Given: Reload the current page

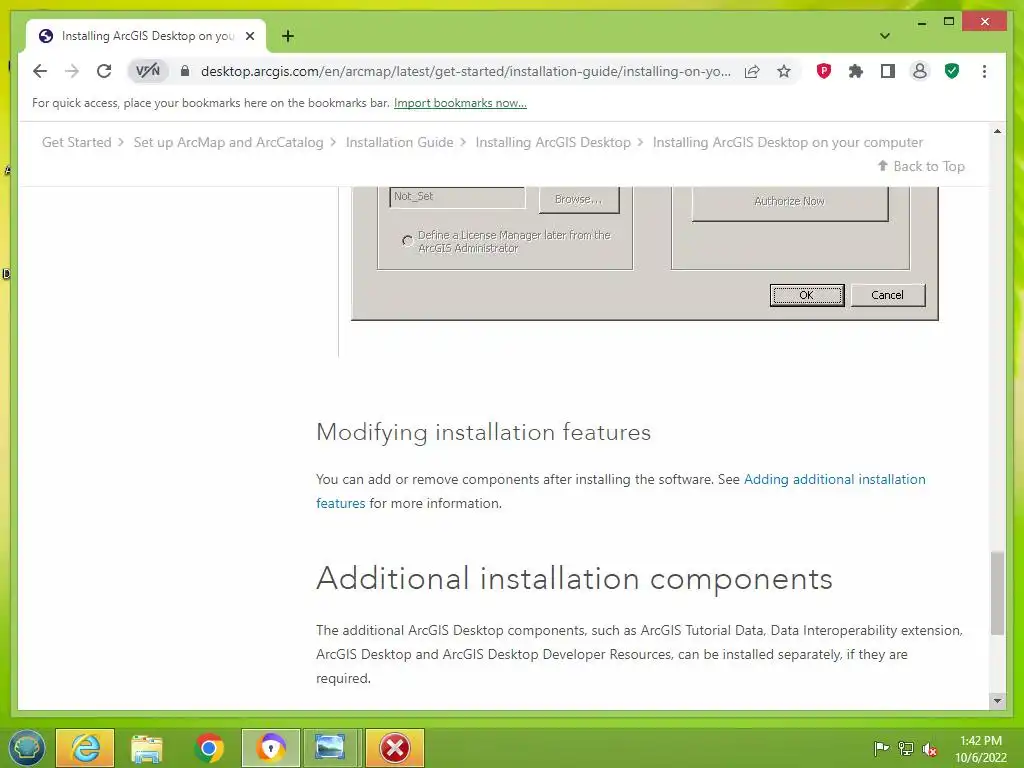Looking at the screenshot, I should coord(104,71).
